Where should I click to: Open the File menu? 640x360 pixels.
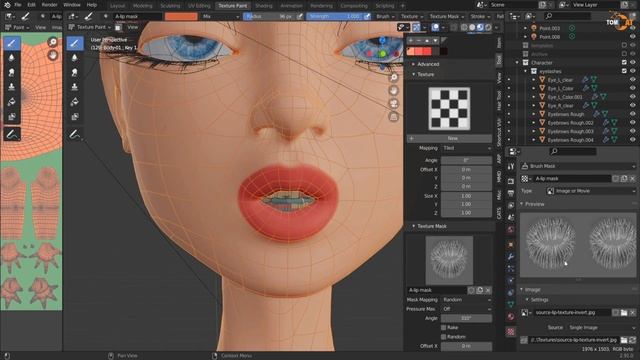(18, 5)
